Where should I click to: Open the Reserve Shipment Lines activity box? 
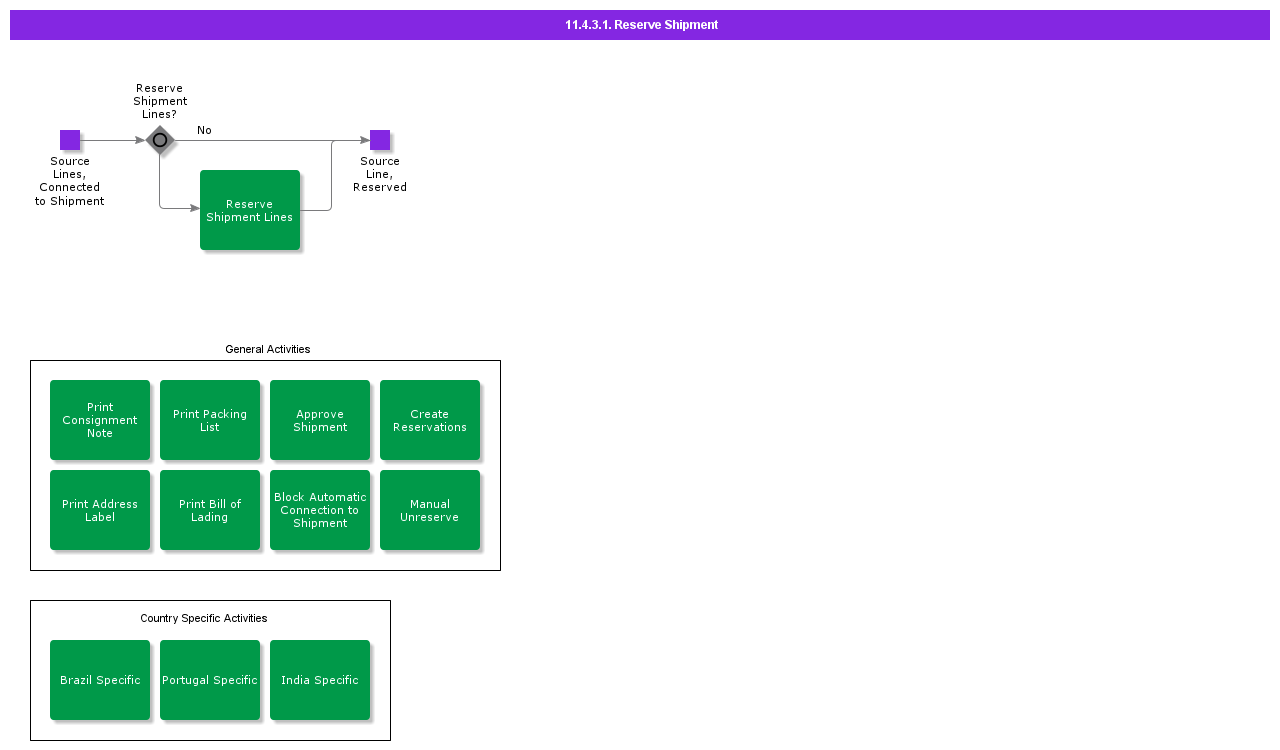tap(250, 210)
